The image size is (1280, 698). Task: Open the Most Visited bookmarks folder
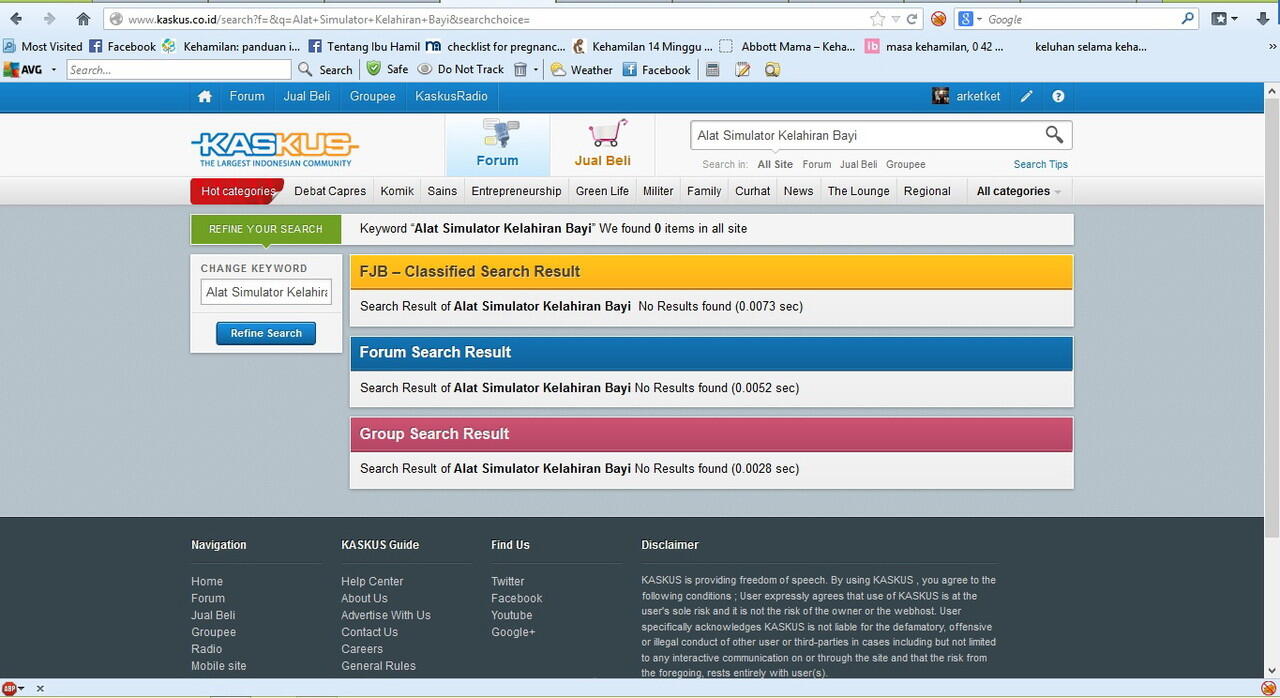tap(43, 46)
